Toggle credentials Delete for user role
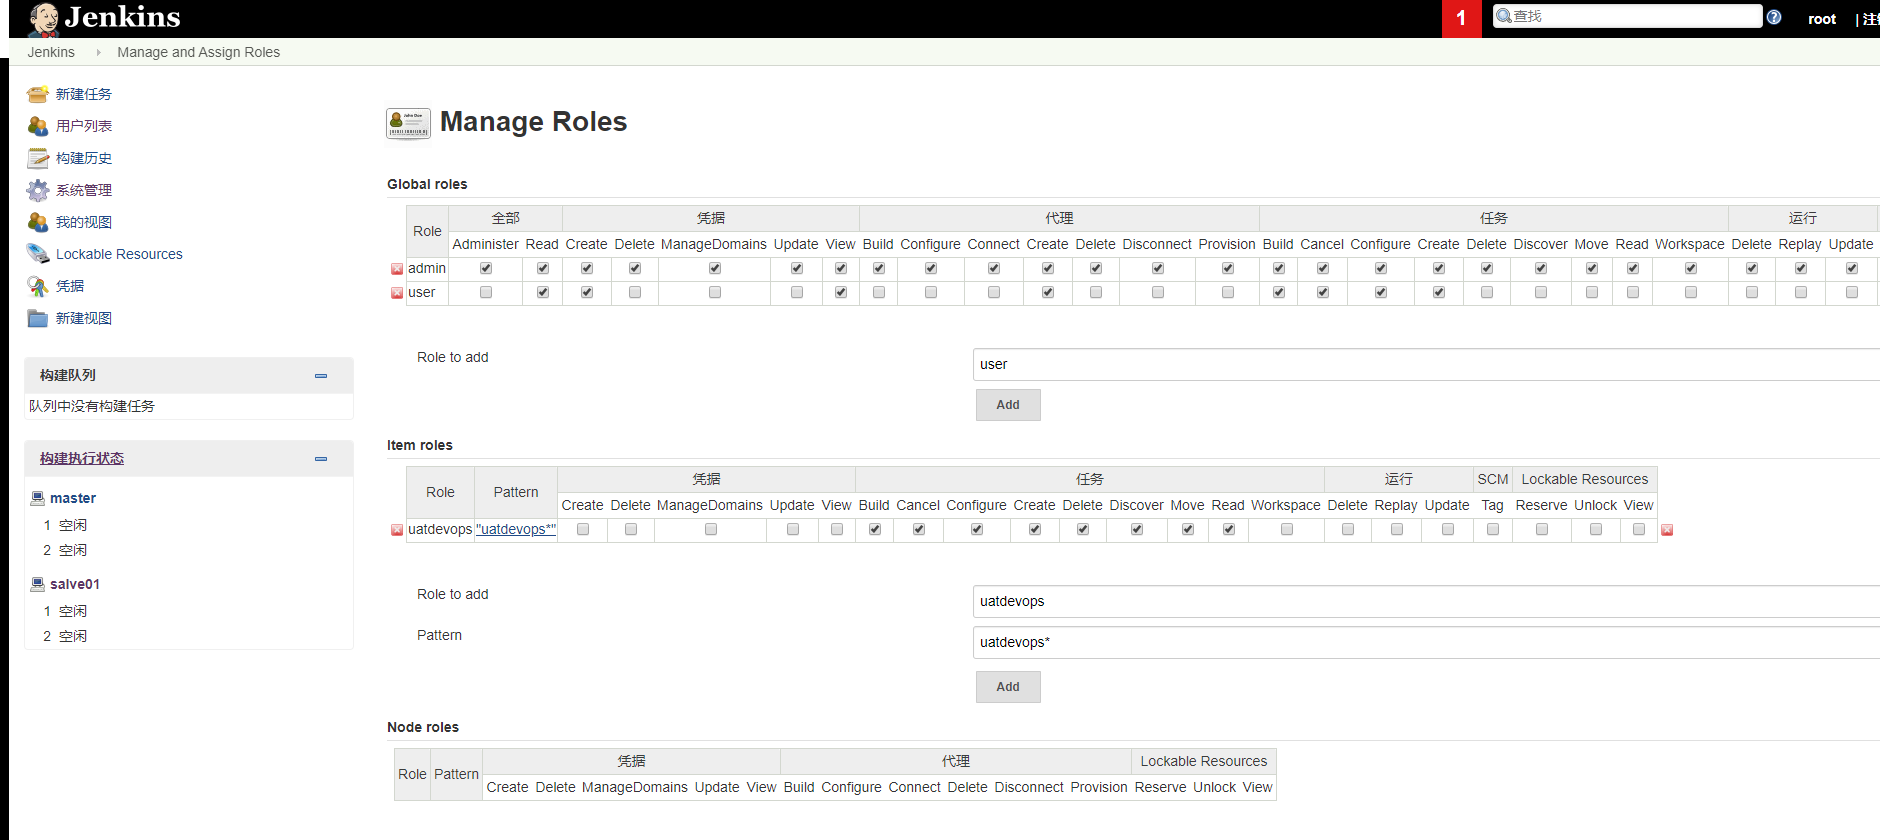1880x840 pixels. pyautogui.click(x=635, y=292)
